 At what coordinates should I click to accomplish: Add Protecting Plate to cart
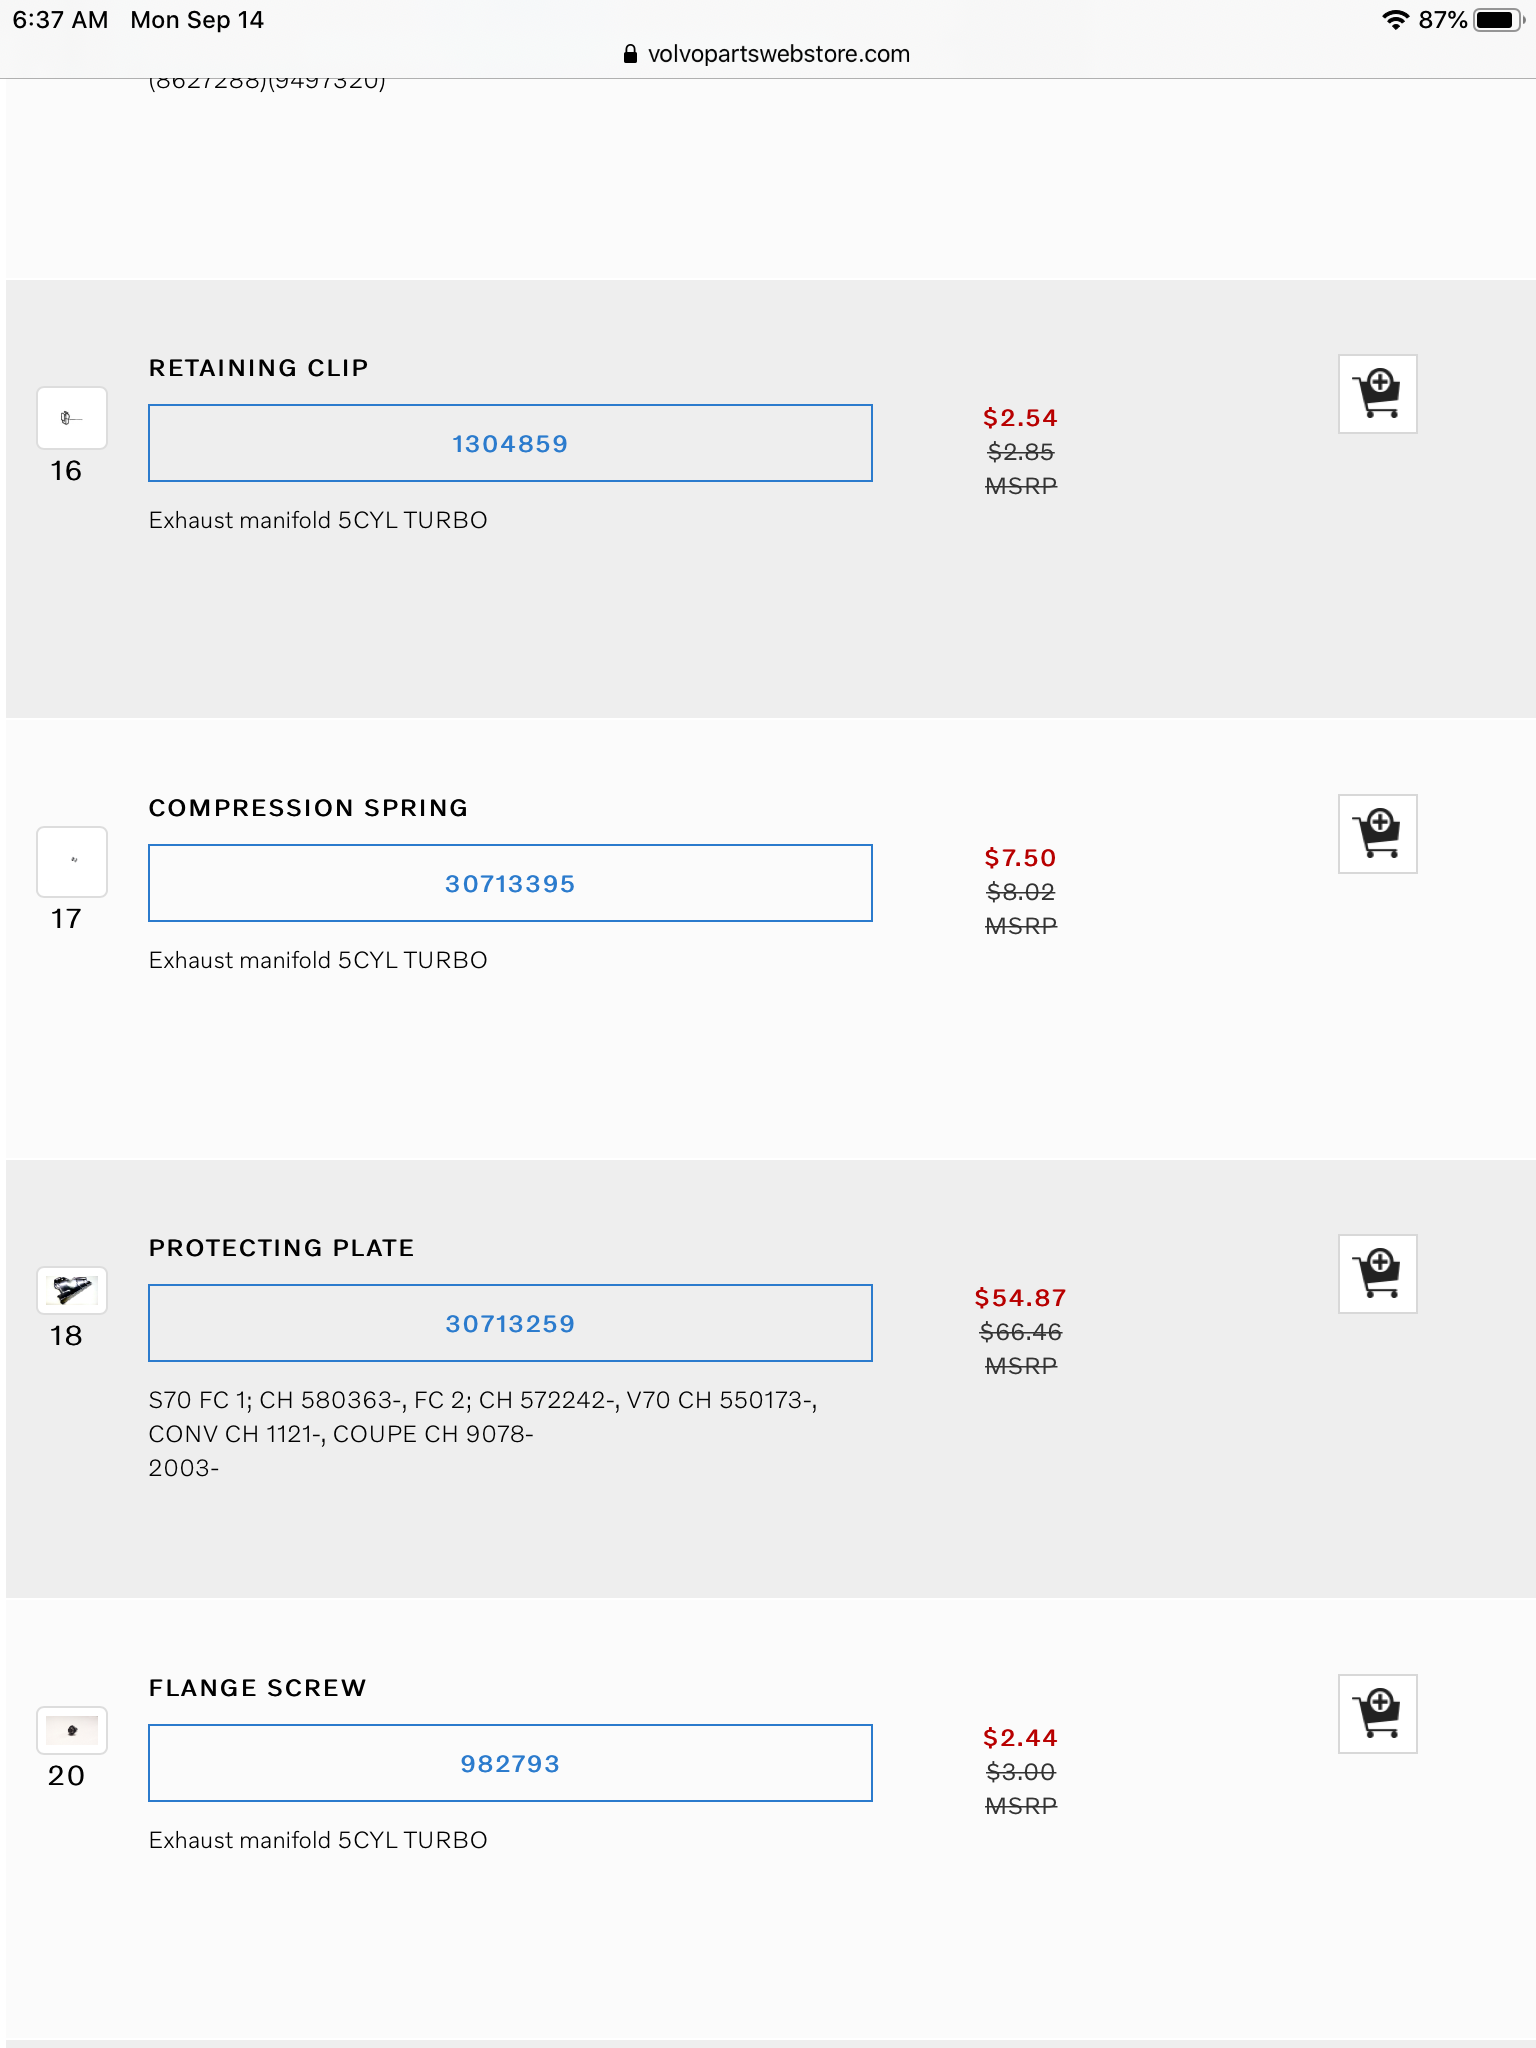(x=1377, y=1274)
